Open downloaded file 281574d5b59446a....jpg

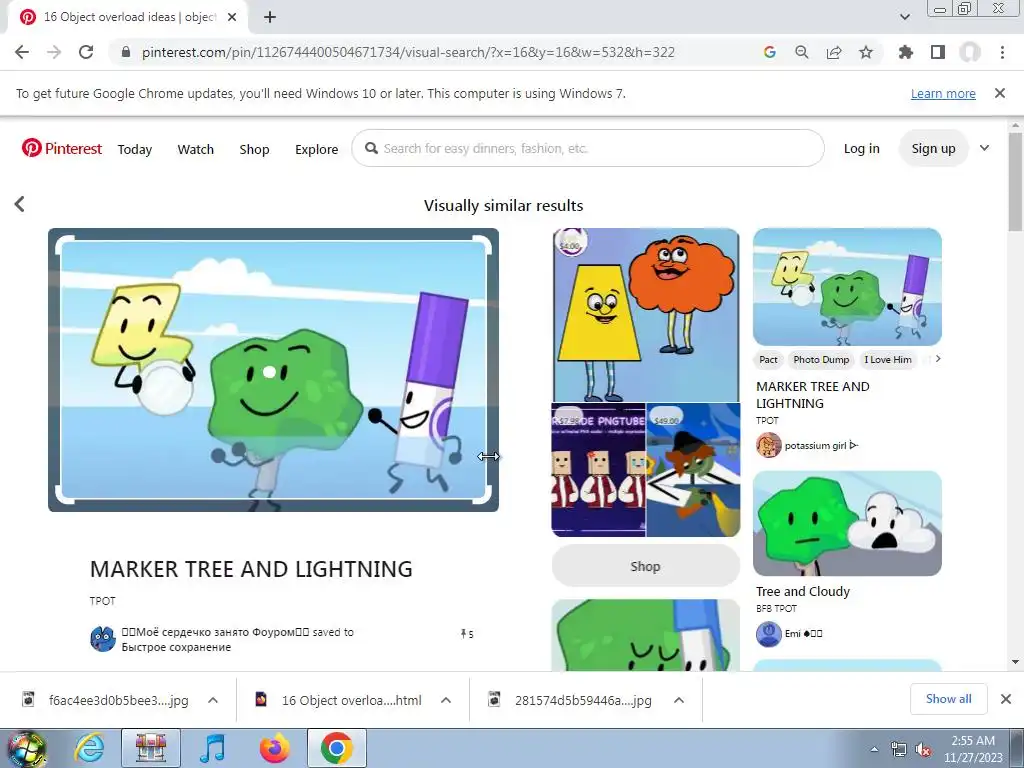(572, 700)
